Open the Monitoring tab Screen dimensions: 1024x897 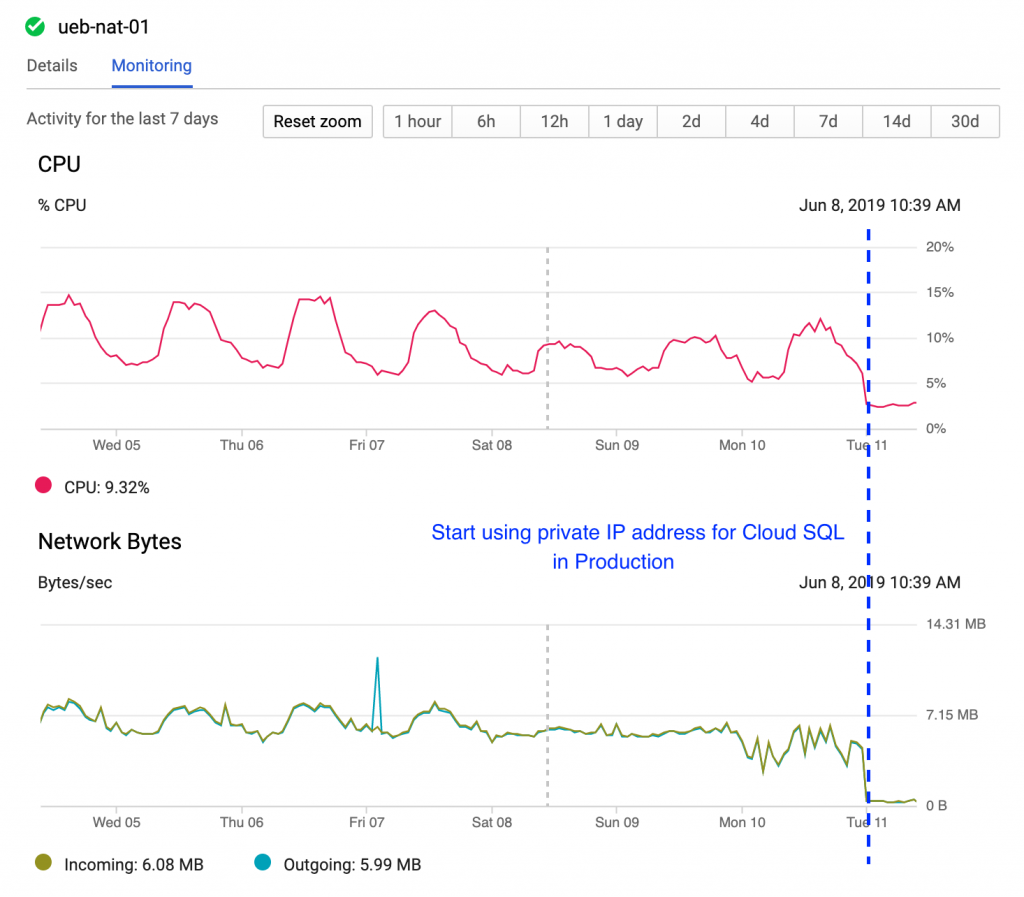pyautogui.click(x=152, y=65)
